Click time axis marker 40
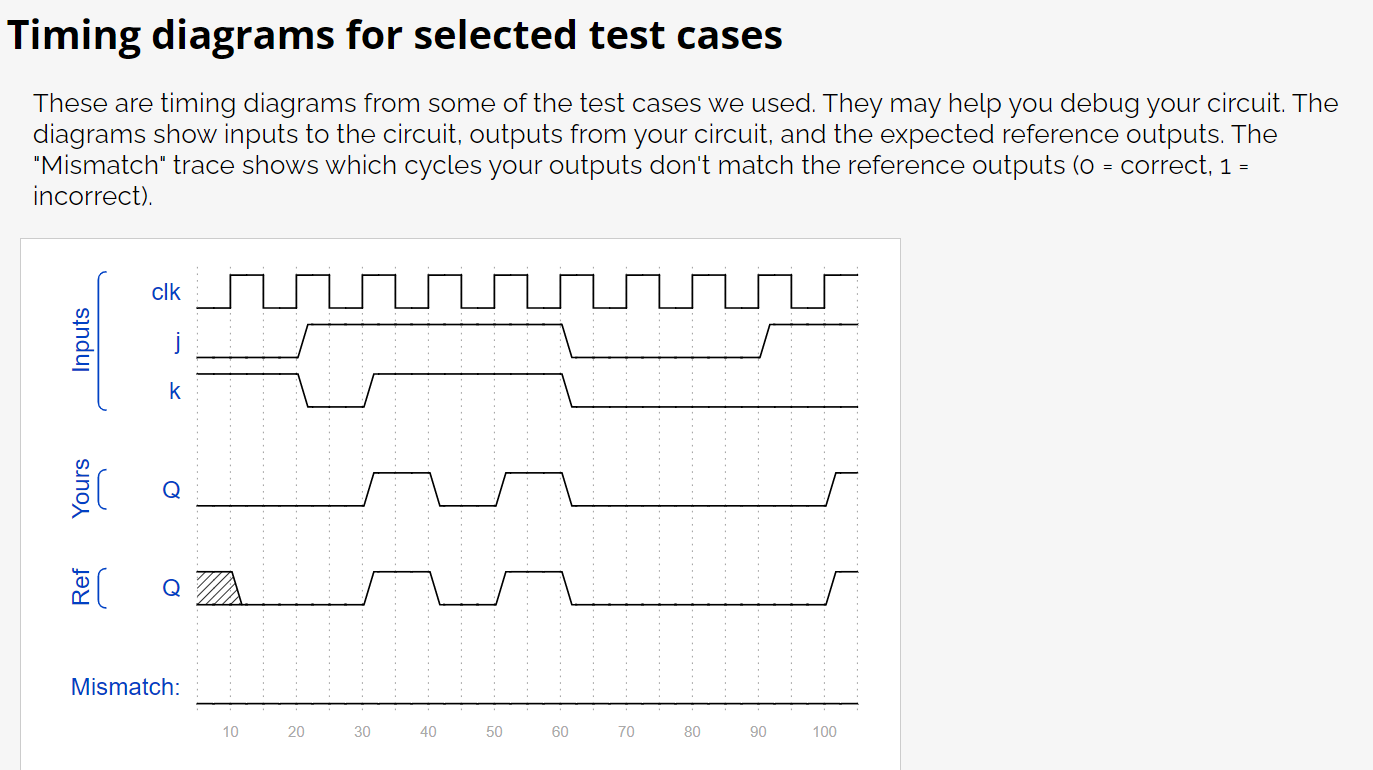 tap(428, 732)
